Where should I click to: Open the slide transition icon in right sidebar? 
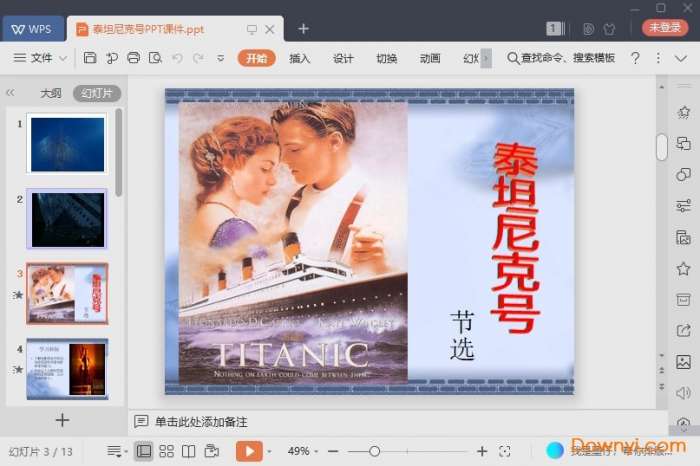pyautogui.click(x=683, y=143)
